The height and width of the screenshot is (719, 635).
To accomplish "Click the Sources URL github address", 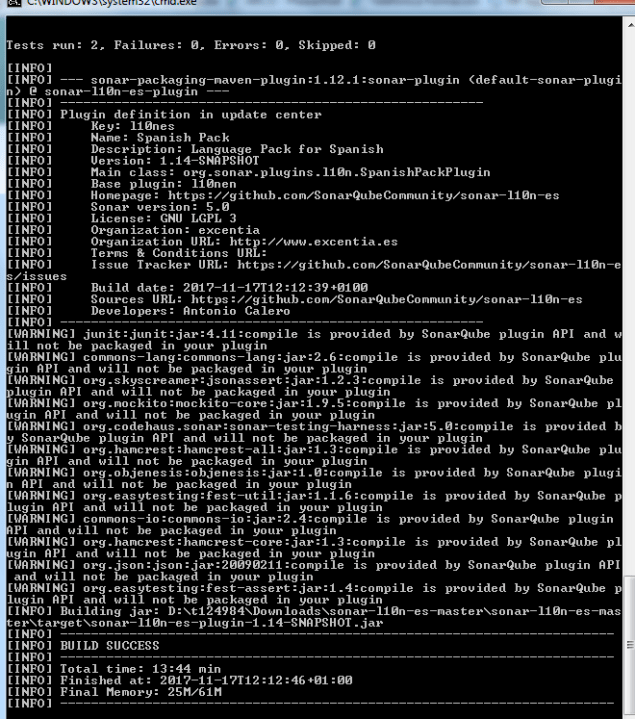I will (387, 299).
